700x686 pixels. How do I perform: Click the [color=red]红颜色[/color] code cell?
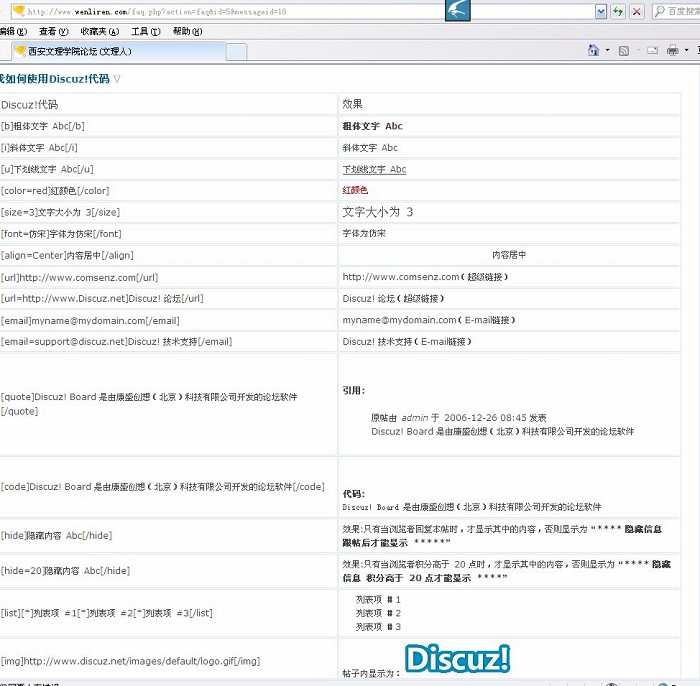[x=168, y=191]
